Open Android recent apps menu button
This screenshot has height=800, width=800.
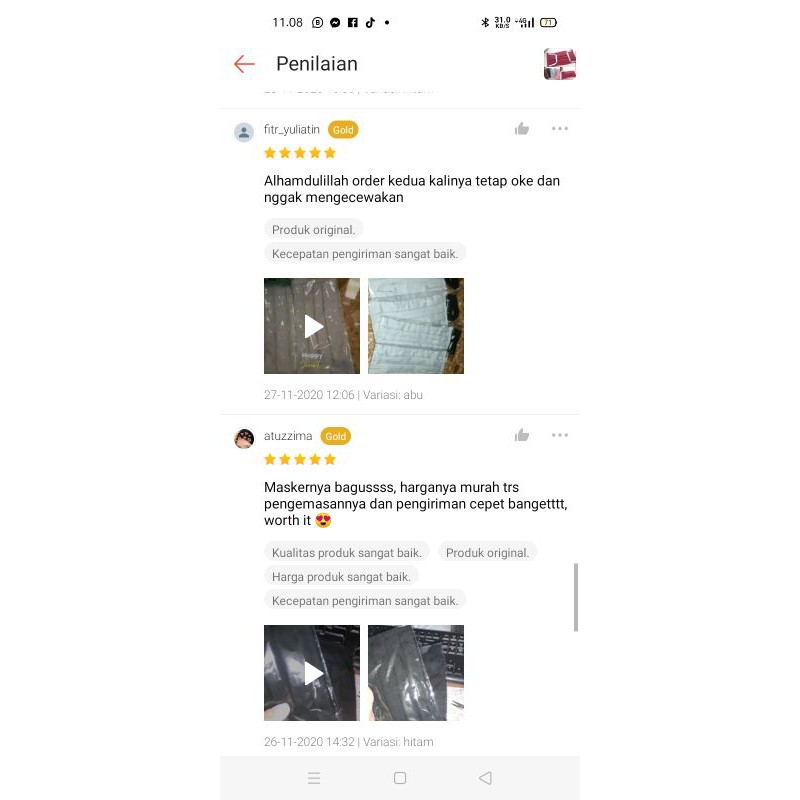314,778
